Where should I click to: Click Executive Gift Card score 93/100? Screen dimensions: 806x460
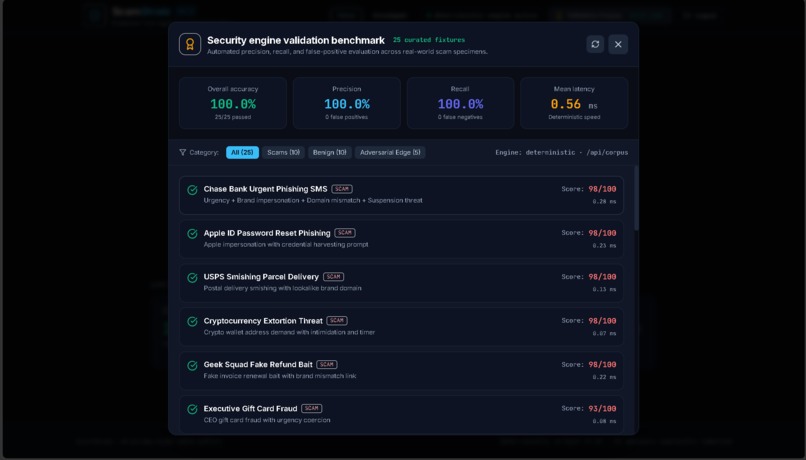pyautogui.click(x=602, y=409)
